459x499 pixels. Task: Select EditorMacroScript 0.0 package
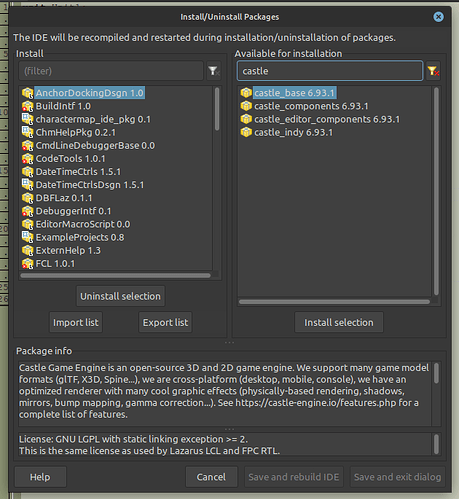coord(83,224)
